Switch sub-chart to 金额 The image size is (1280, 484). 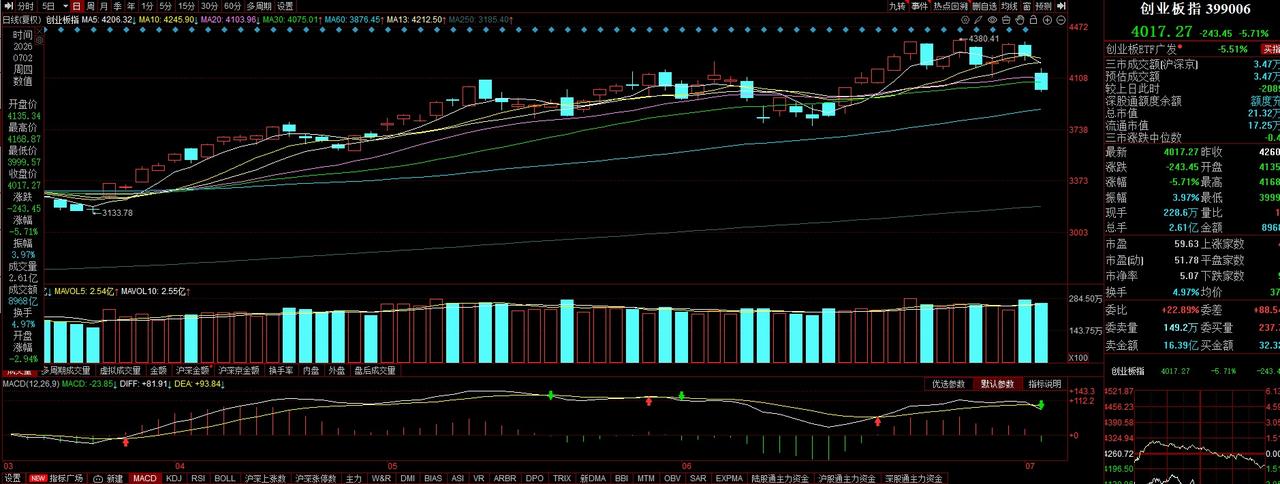coord(158,370)
